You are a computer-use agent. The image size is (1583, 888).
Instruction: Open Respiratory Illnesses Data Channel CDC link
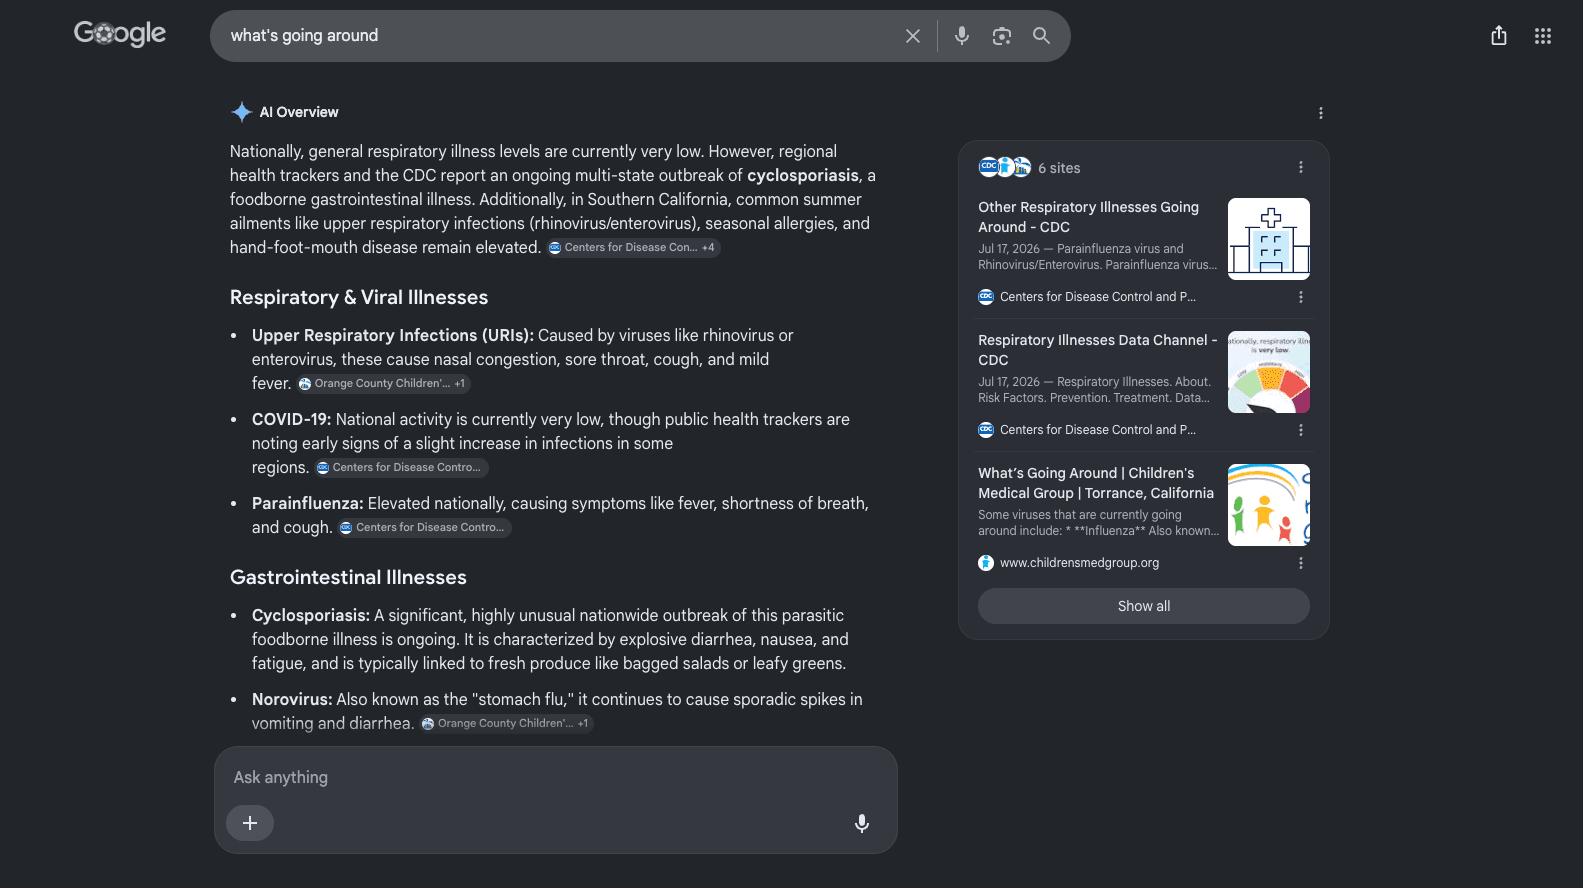[x=1098, y=350]
